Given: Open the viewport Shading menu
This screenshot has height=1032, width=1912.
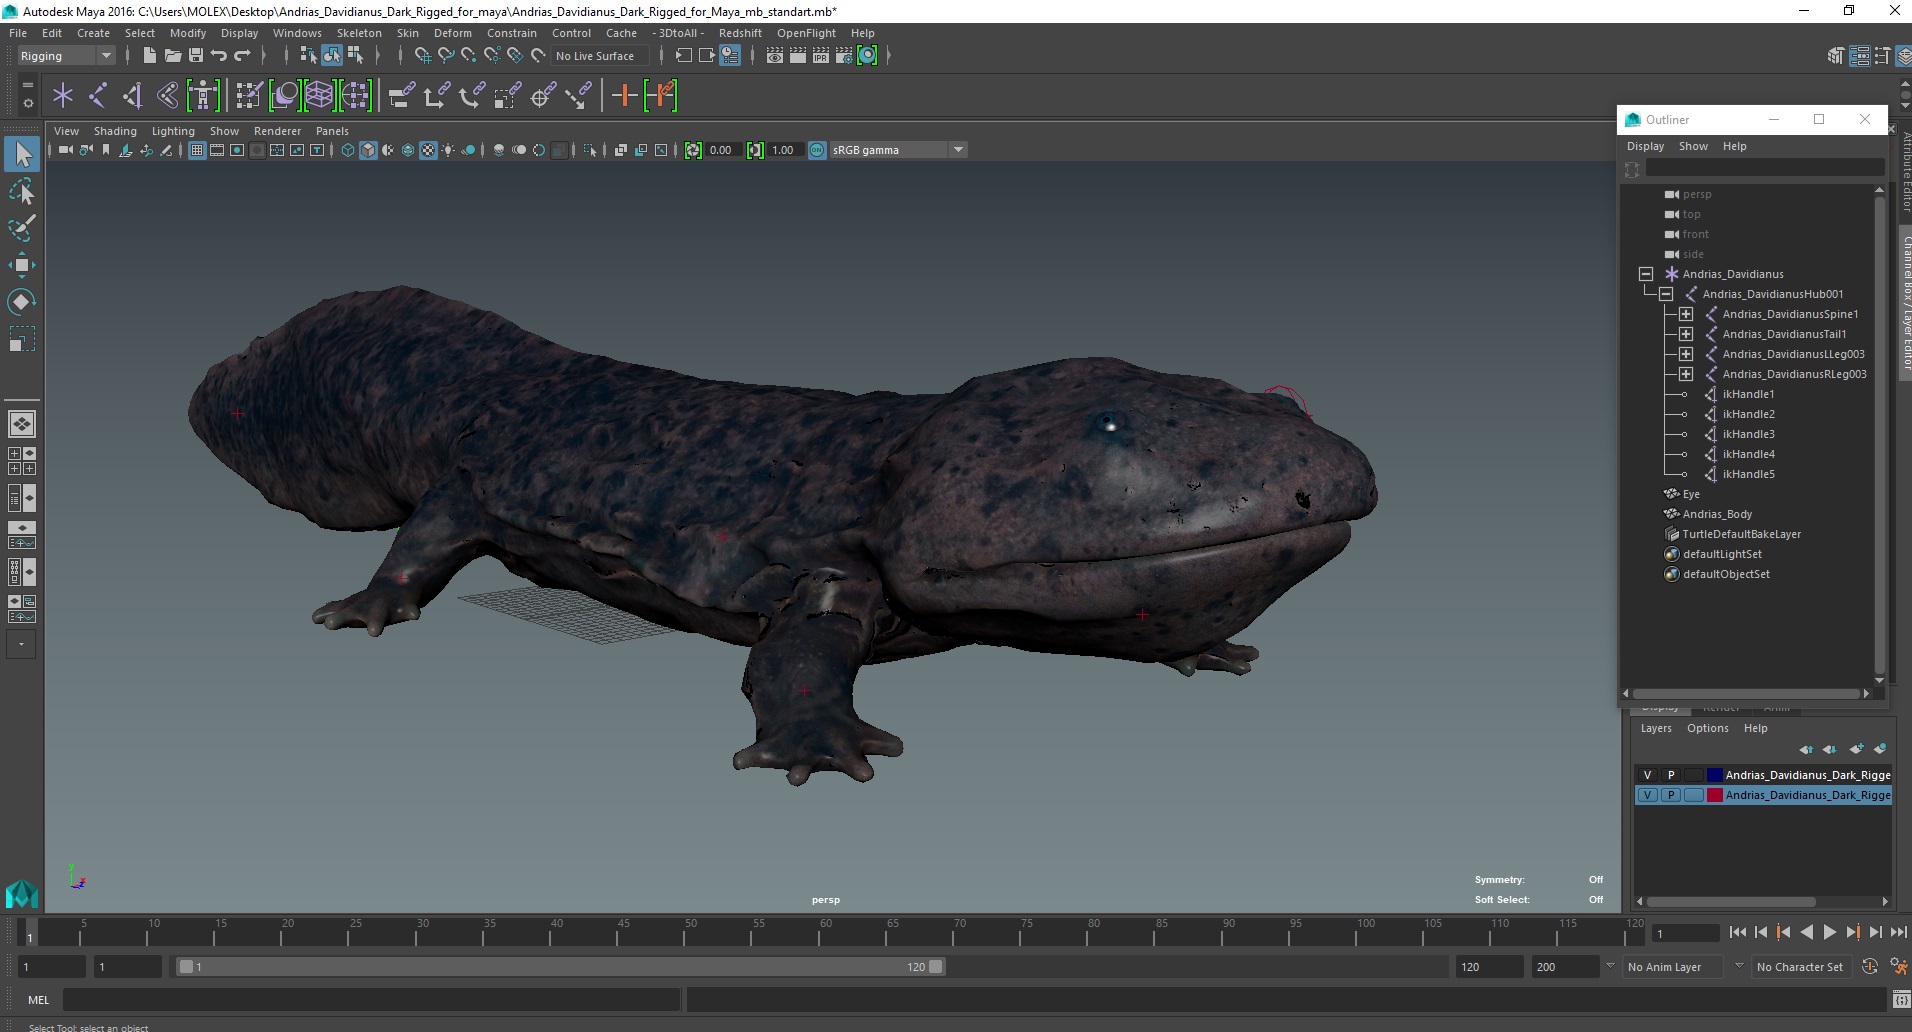Looking at the screenshot, I should 115,131.
